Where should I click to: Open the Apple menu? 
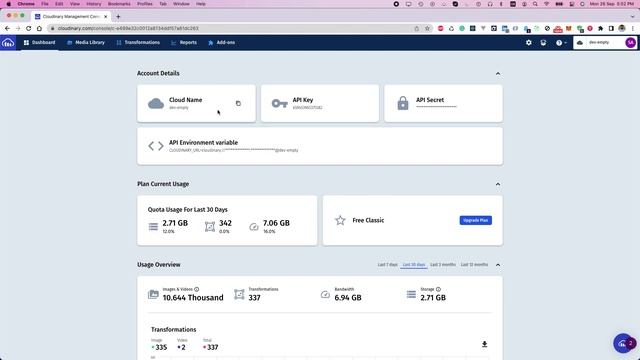click(x=9, y=4)
